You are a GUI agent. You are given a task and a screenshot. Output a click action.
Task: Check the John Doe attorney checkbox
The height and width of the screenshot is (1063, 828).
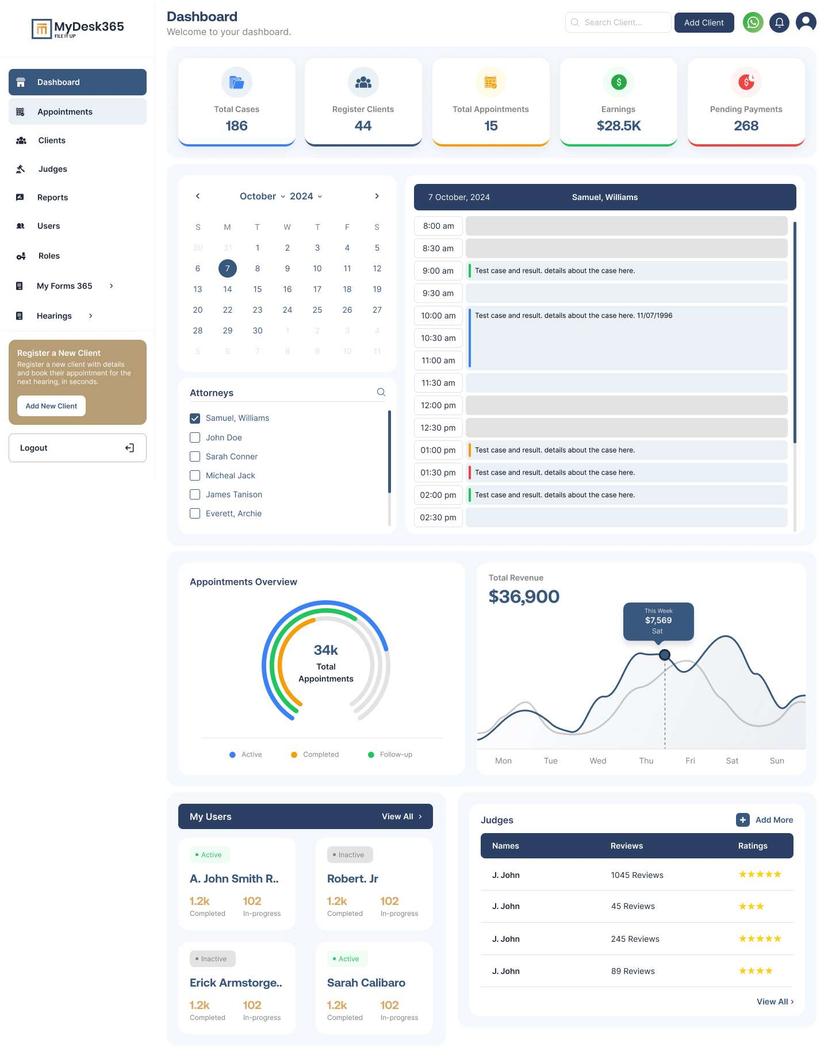195,437
